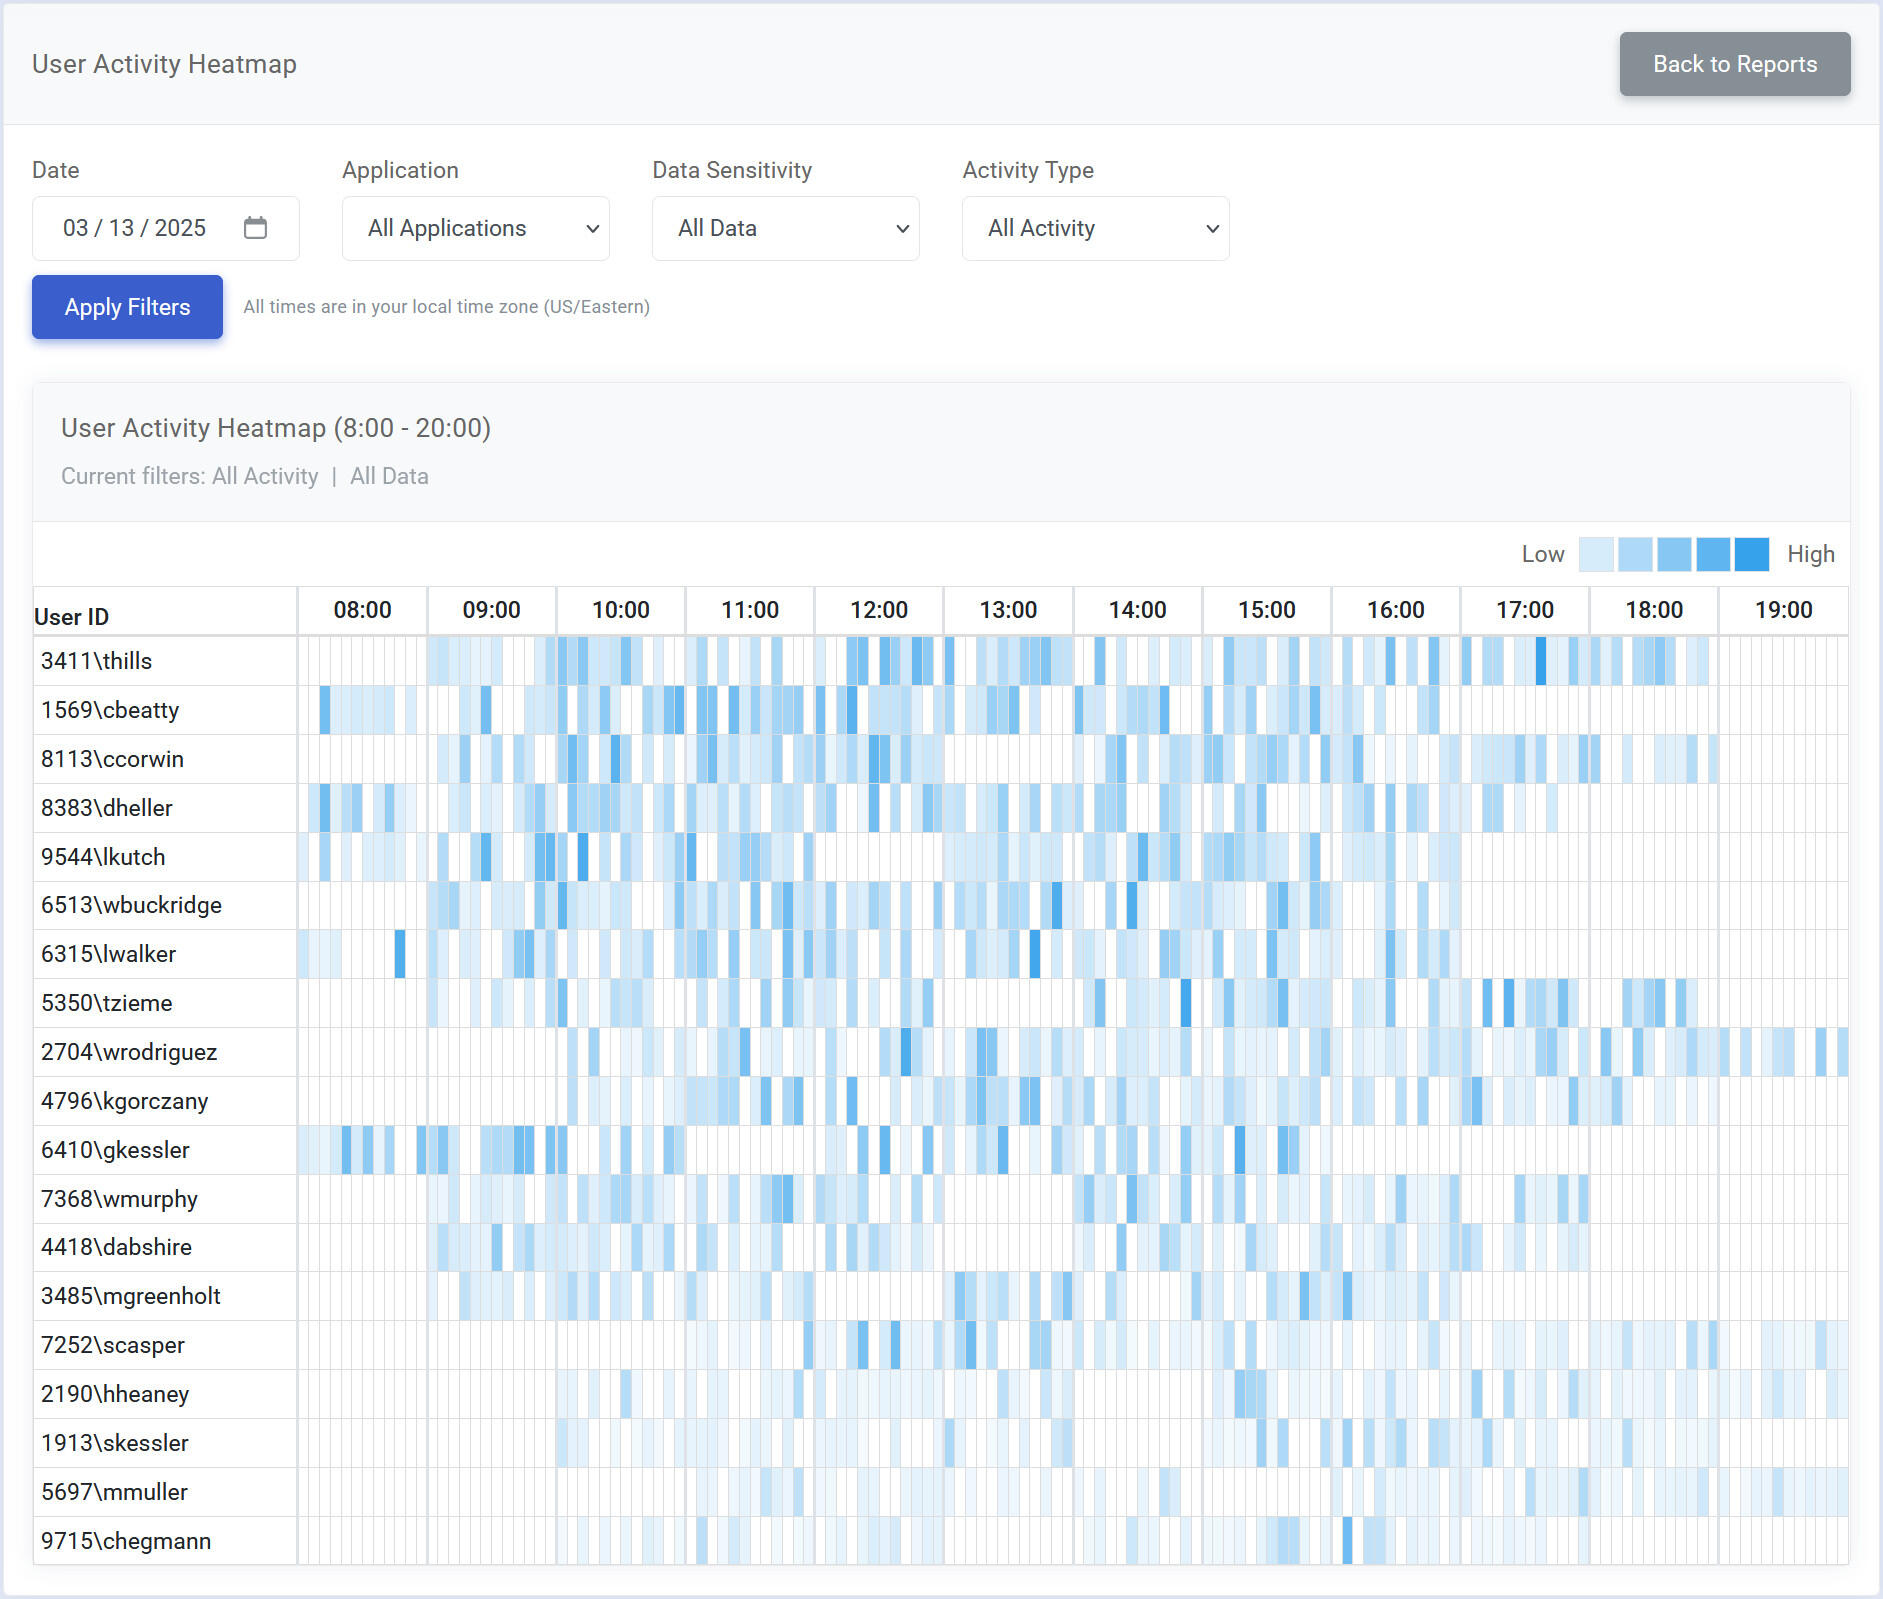Click the 19:00 column header
The height and width of the screenshot is (1599, 1883).
(x=1783, y=610)
